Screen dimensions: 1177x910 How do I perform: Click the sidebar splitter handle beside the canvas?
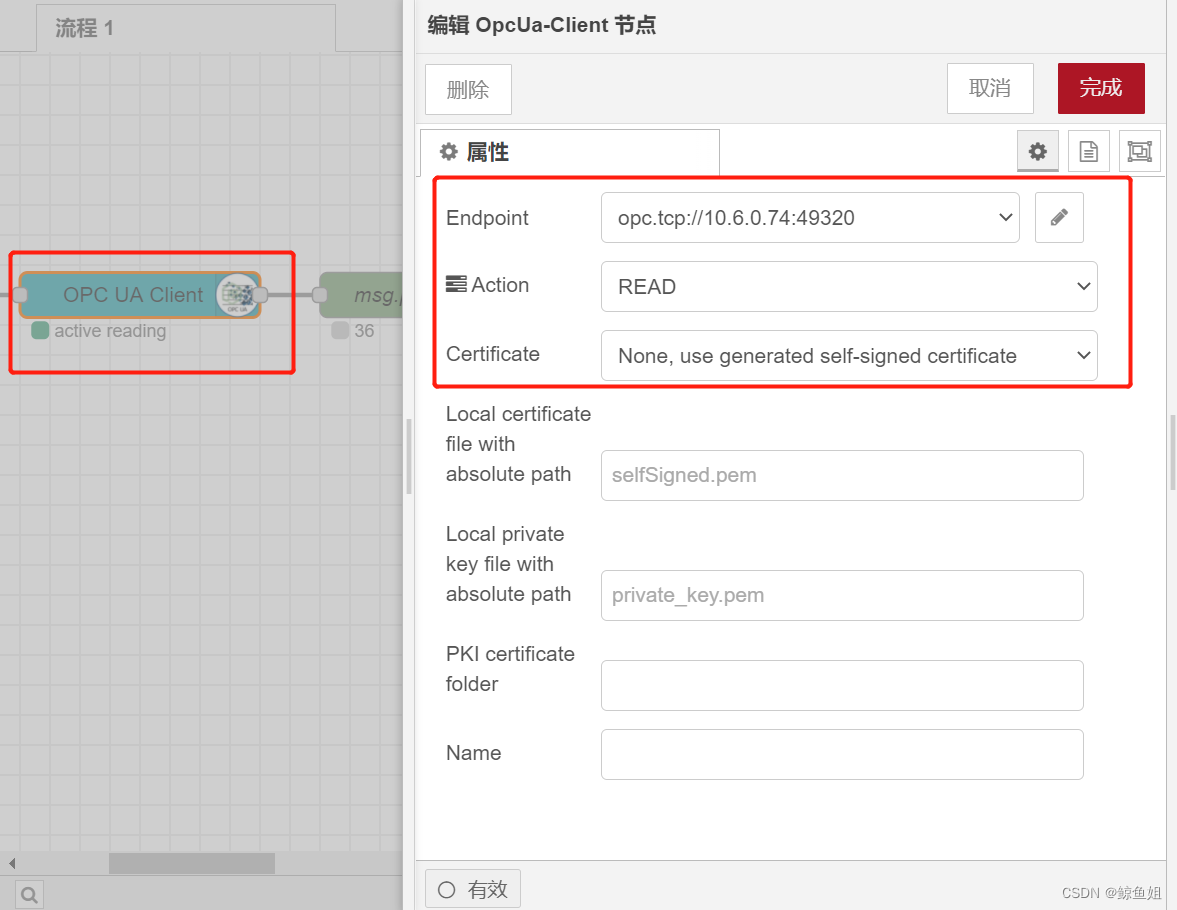coord(409,456)
